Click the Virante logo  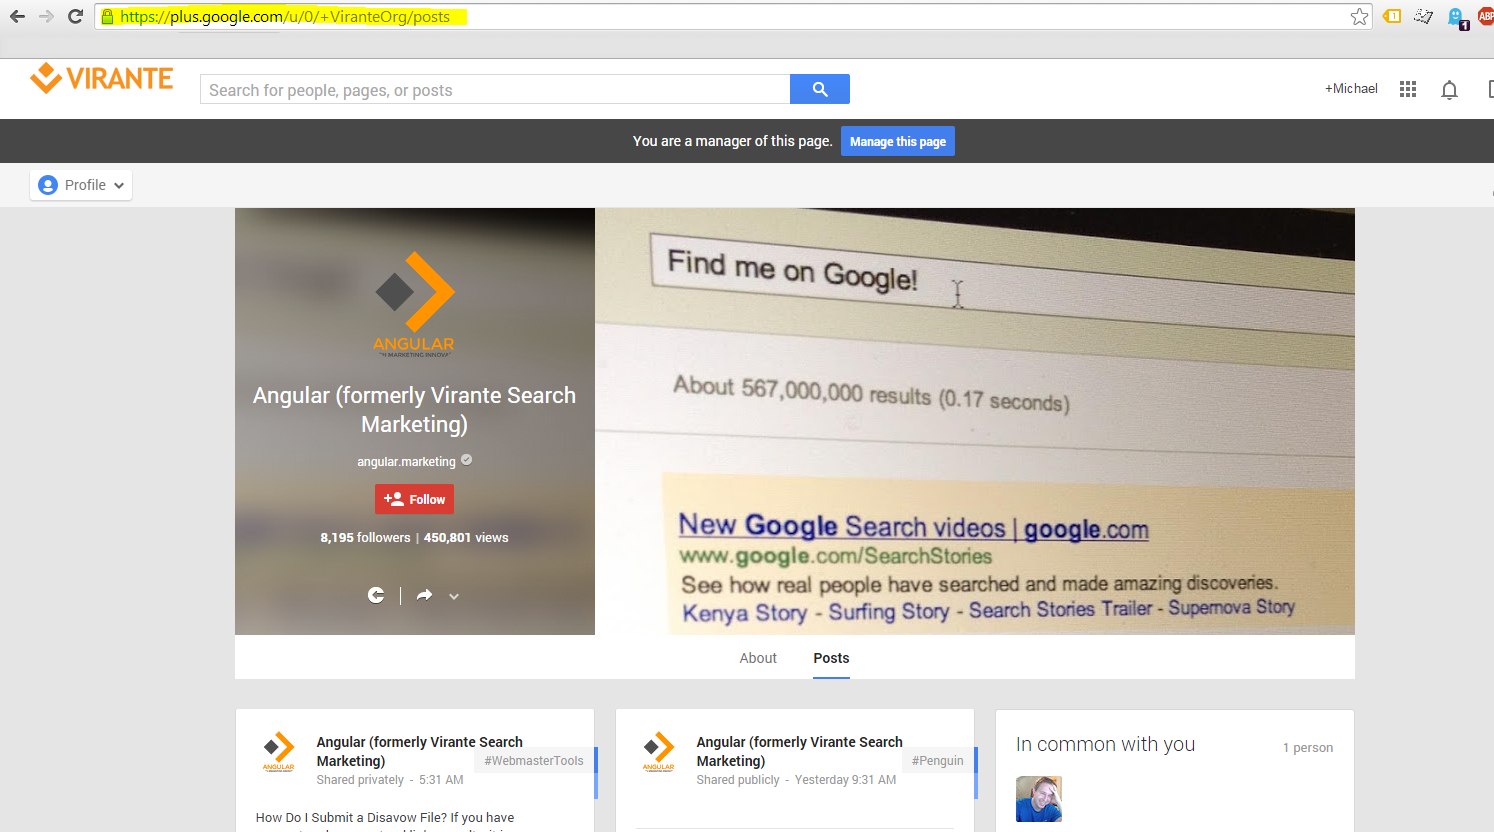[x=102, y=78]
